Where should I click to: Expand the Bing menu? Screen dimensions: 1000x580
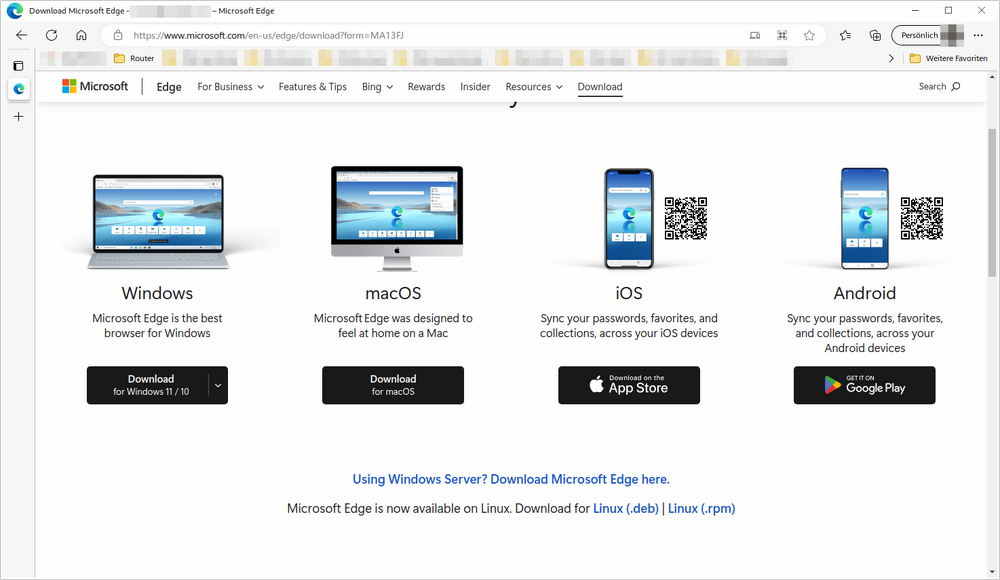[x=377, y=87]
